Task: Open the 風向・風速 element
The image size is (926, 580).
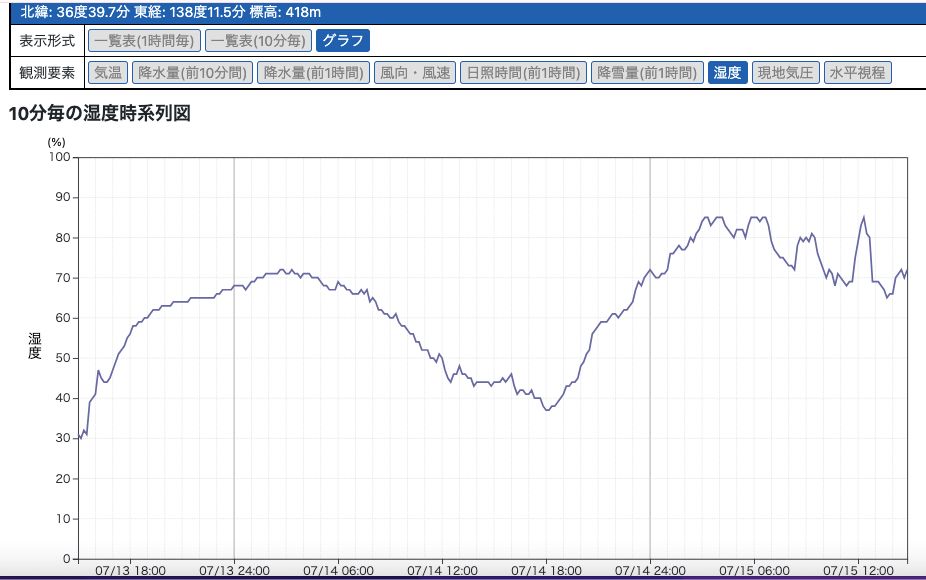Action: [x=415, y=73]
